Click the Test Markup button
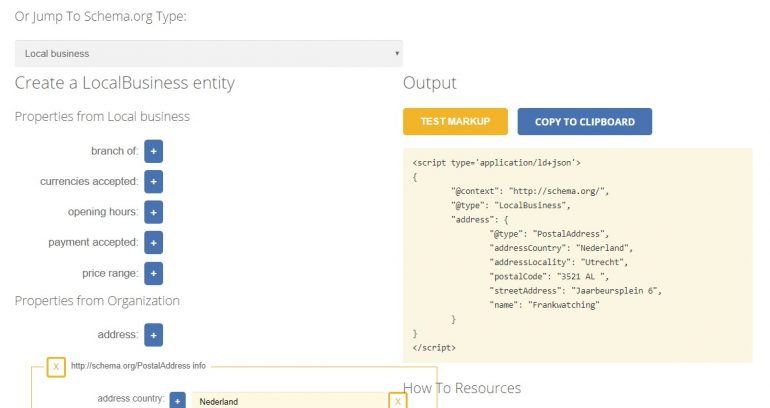This screenshot has width=770, height=408. [455, 121]
